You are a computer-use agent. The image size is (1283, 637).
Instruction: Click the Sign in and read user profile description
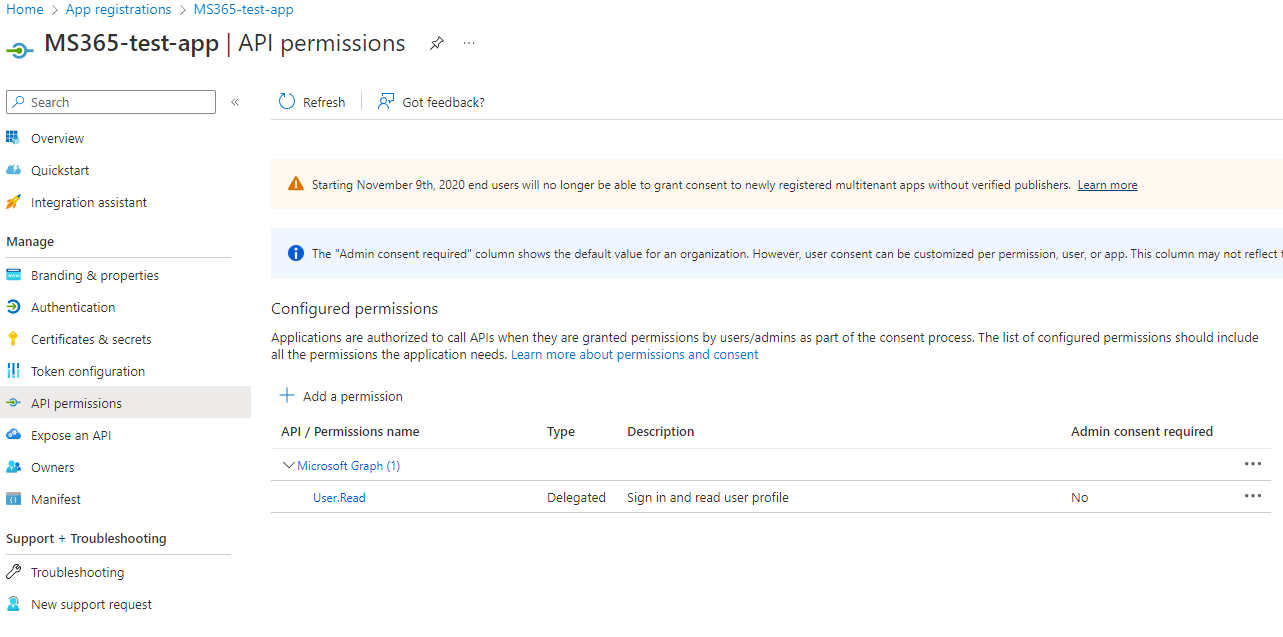(x=708, y=497)
